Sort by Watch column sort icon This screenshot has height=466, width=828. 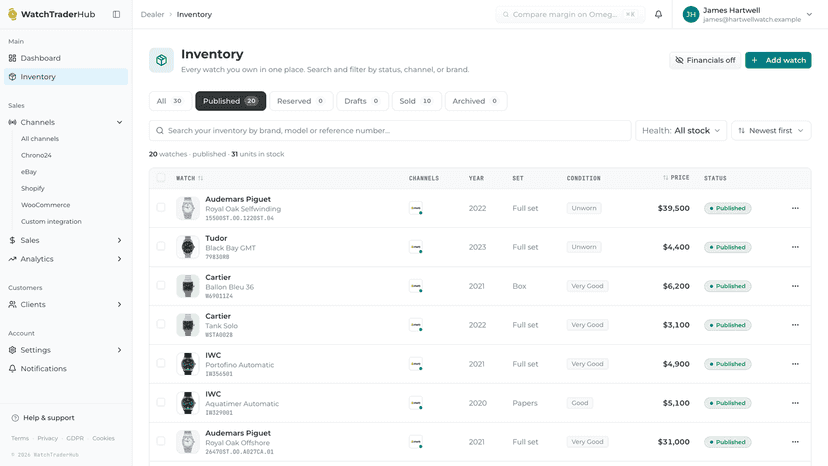(201, 178)
